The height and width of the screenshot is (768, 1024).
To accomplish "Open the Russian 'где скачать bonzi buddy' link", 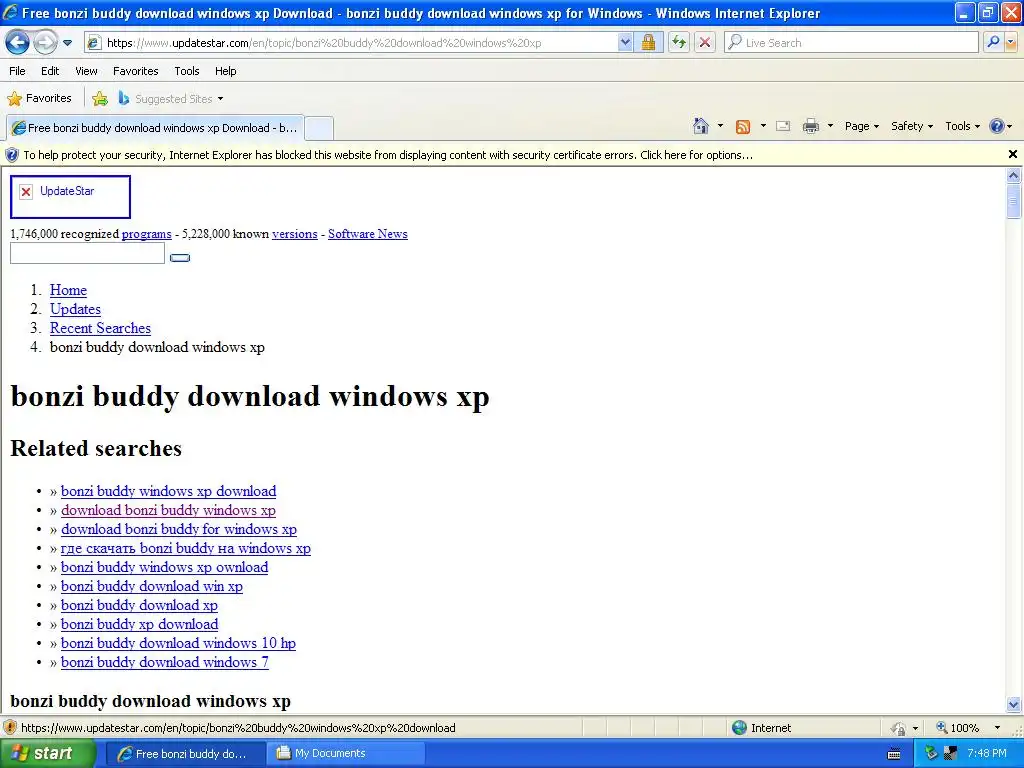I will pos(185,548).
